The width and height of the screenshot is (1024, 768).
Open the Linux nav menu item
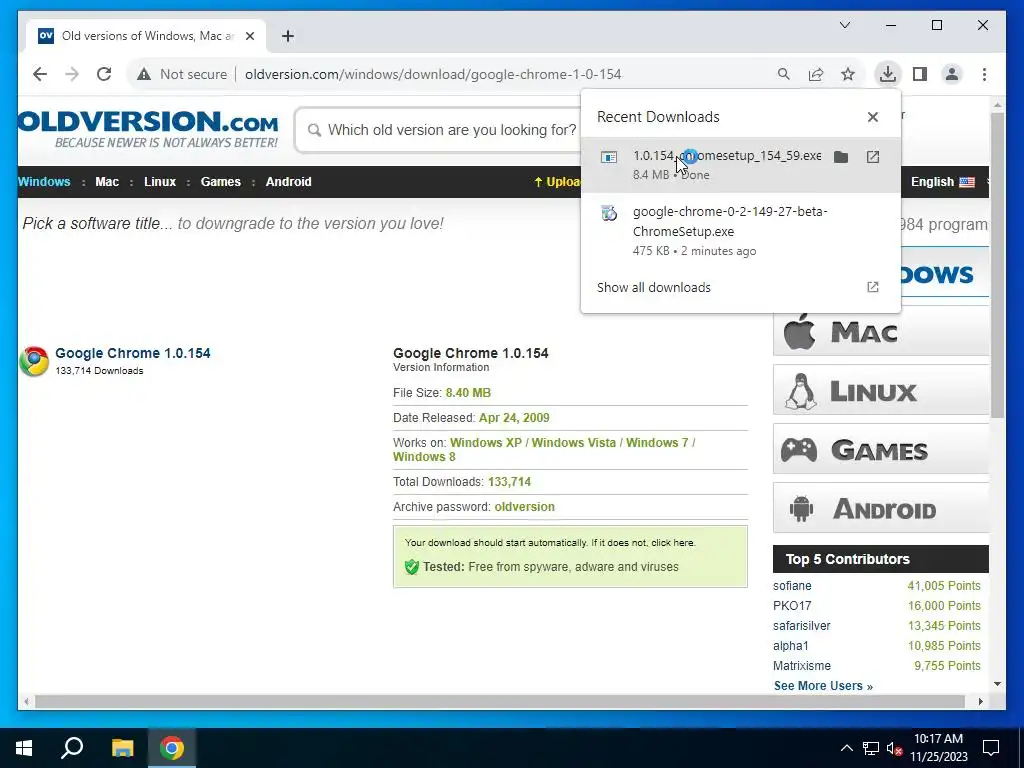tap(160, 182)
